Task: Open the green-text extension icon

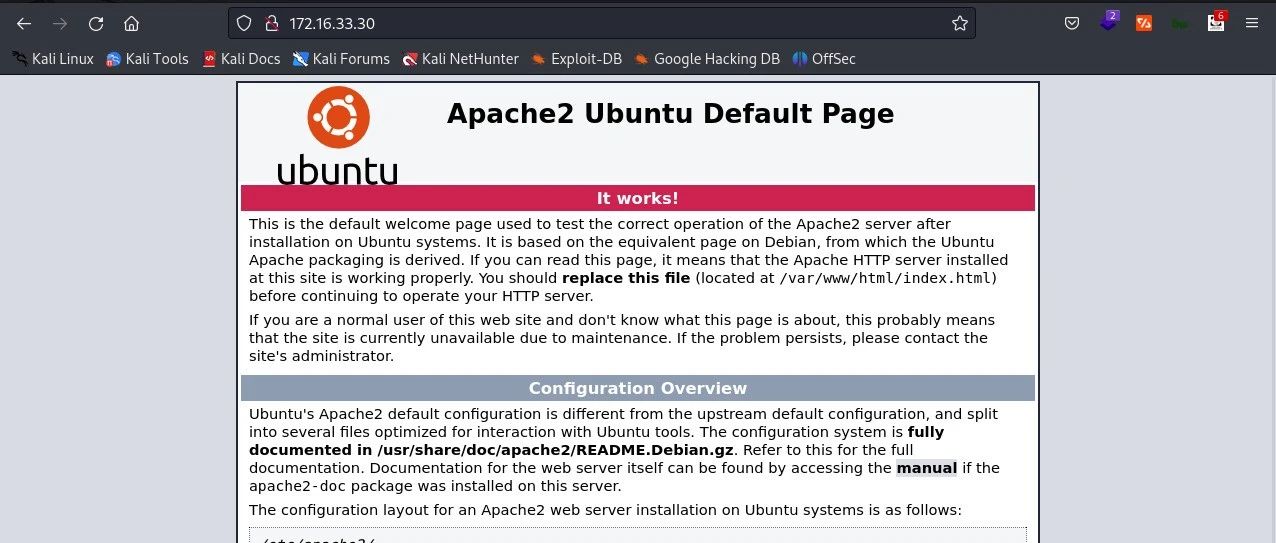Action: pos(1180,23)
